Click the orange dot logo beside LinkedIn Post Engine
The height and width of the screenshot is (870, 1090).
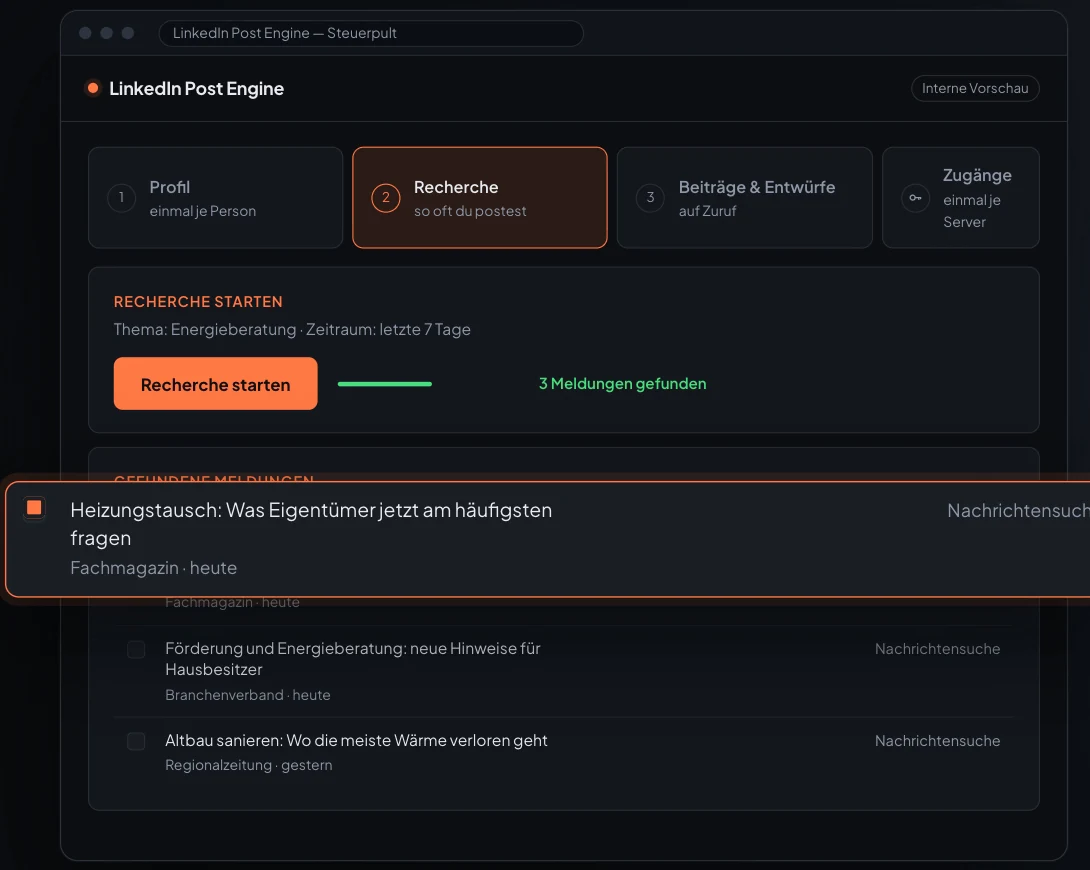(x=92, y=88)
